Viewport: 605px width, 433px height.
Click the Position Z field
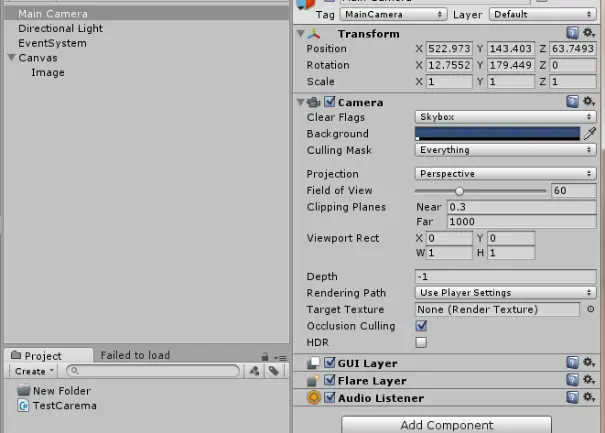click(x=573, y=49)
